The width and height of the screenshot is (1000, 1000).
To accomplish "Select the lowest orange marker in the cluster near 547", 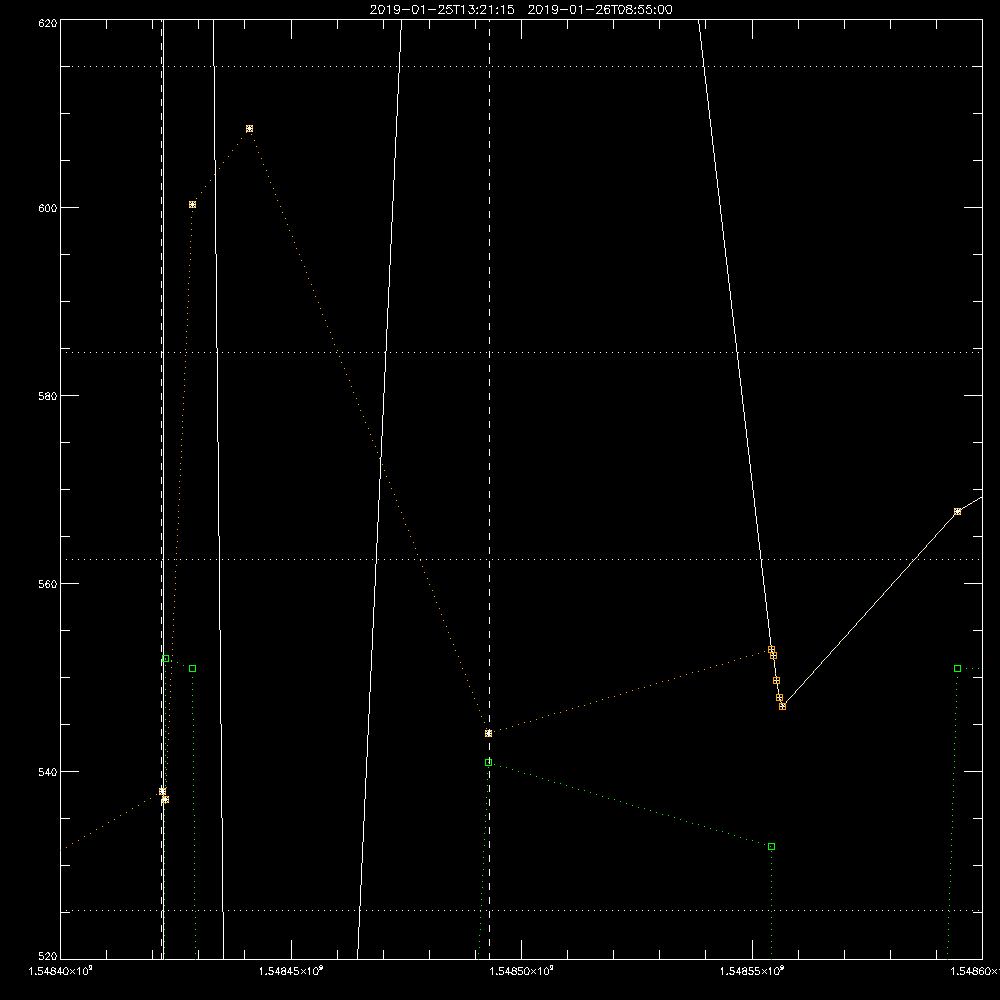I will [783, 706].
